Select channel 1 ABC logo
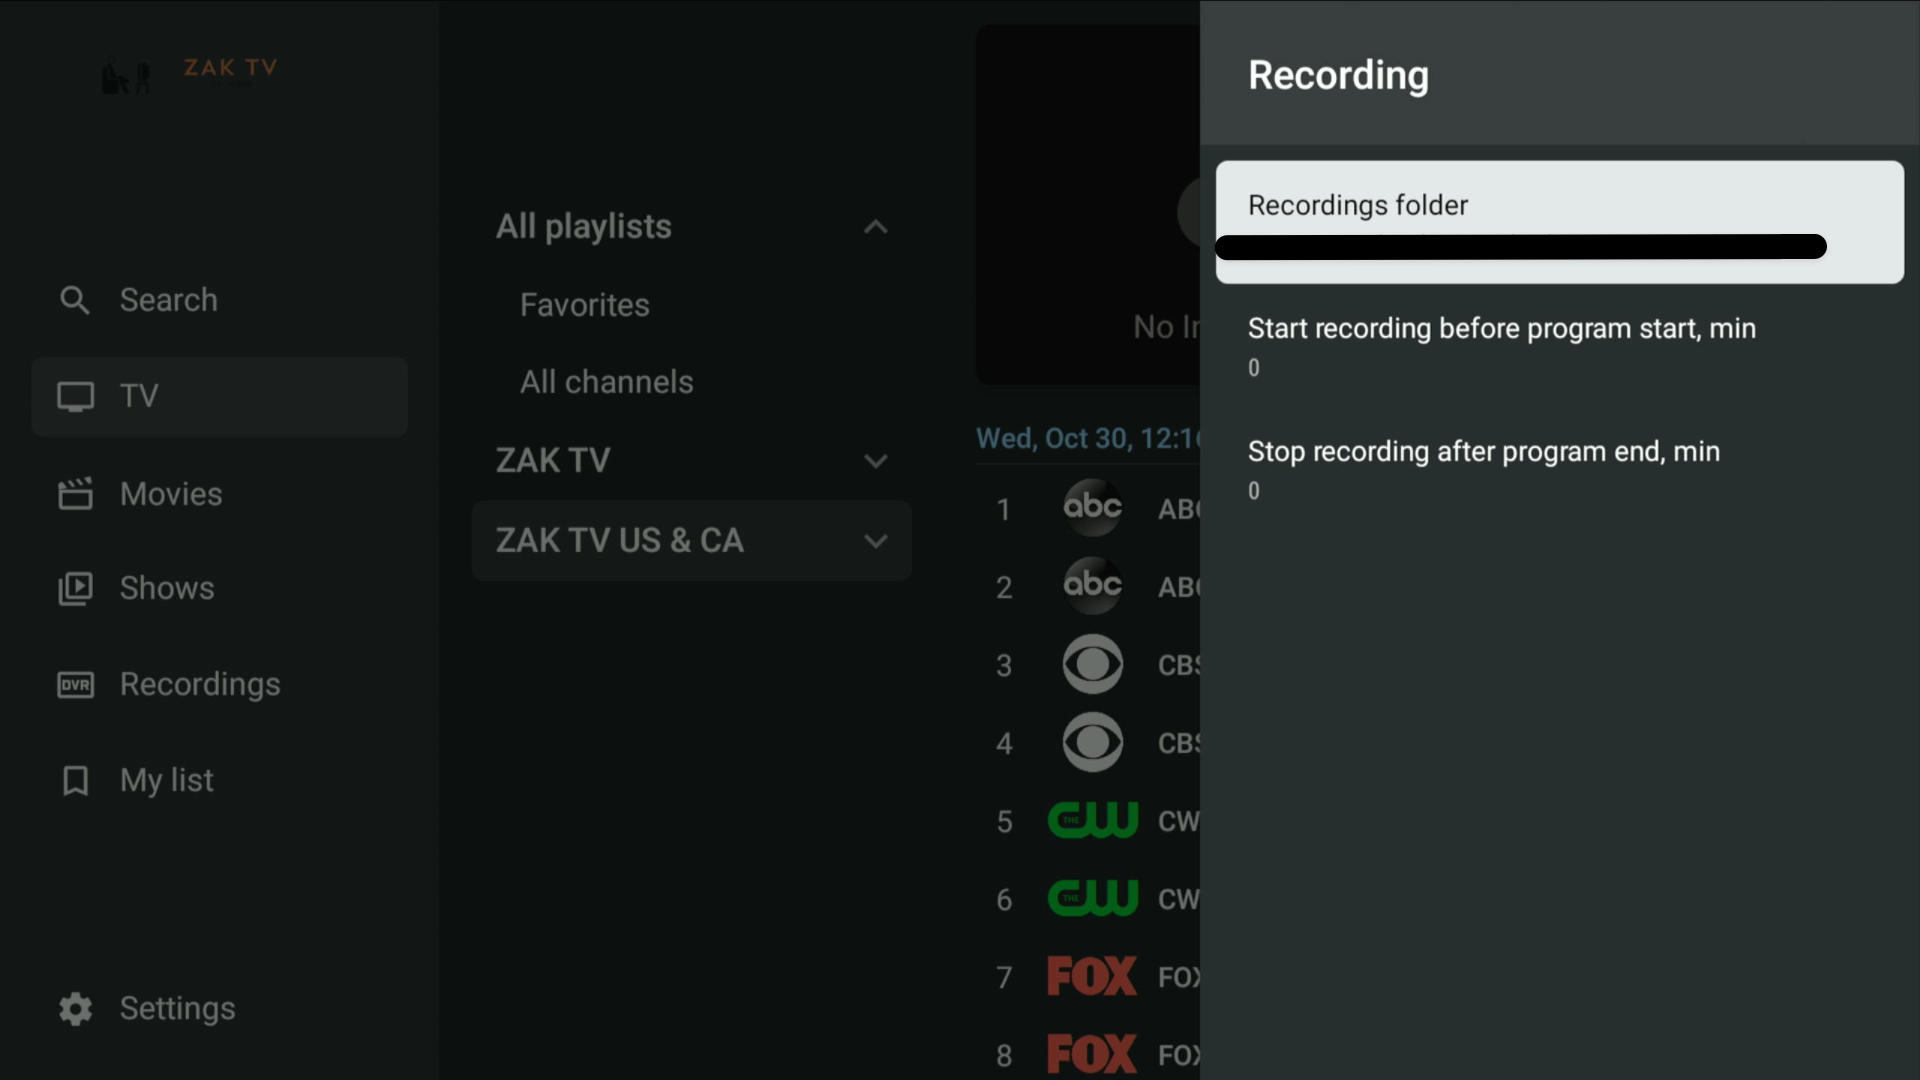 pyautogui.click(x=1092, y=508)
